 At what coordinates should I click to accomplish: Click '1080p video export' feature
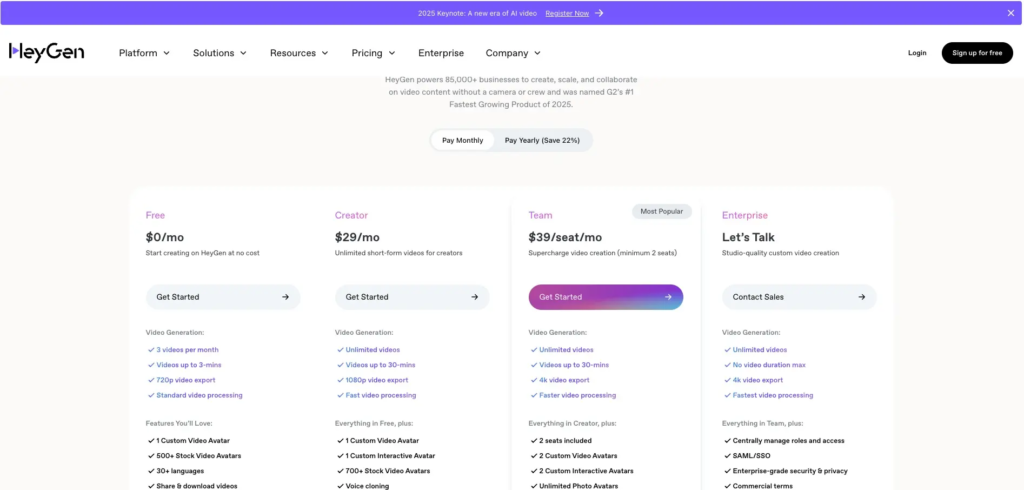click(377, 380)
